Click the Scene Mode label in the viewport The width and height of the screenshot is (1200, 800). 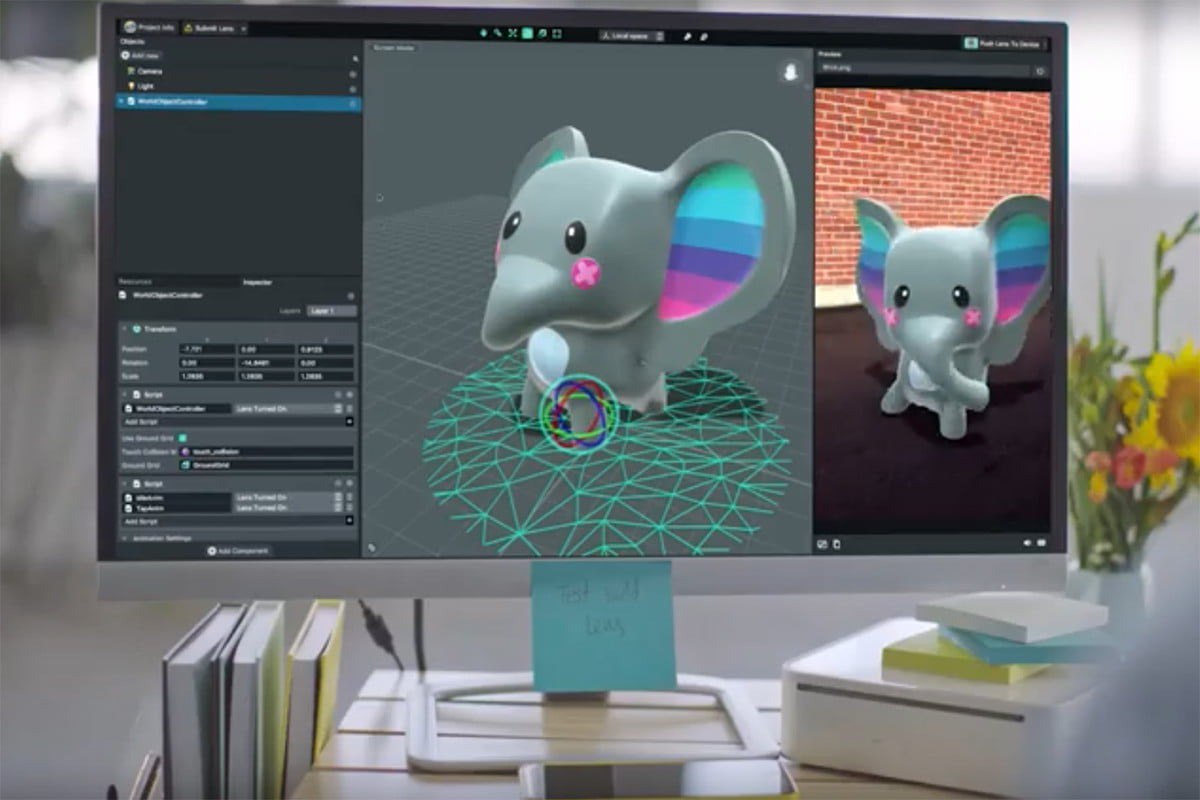click(394, 47)
